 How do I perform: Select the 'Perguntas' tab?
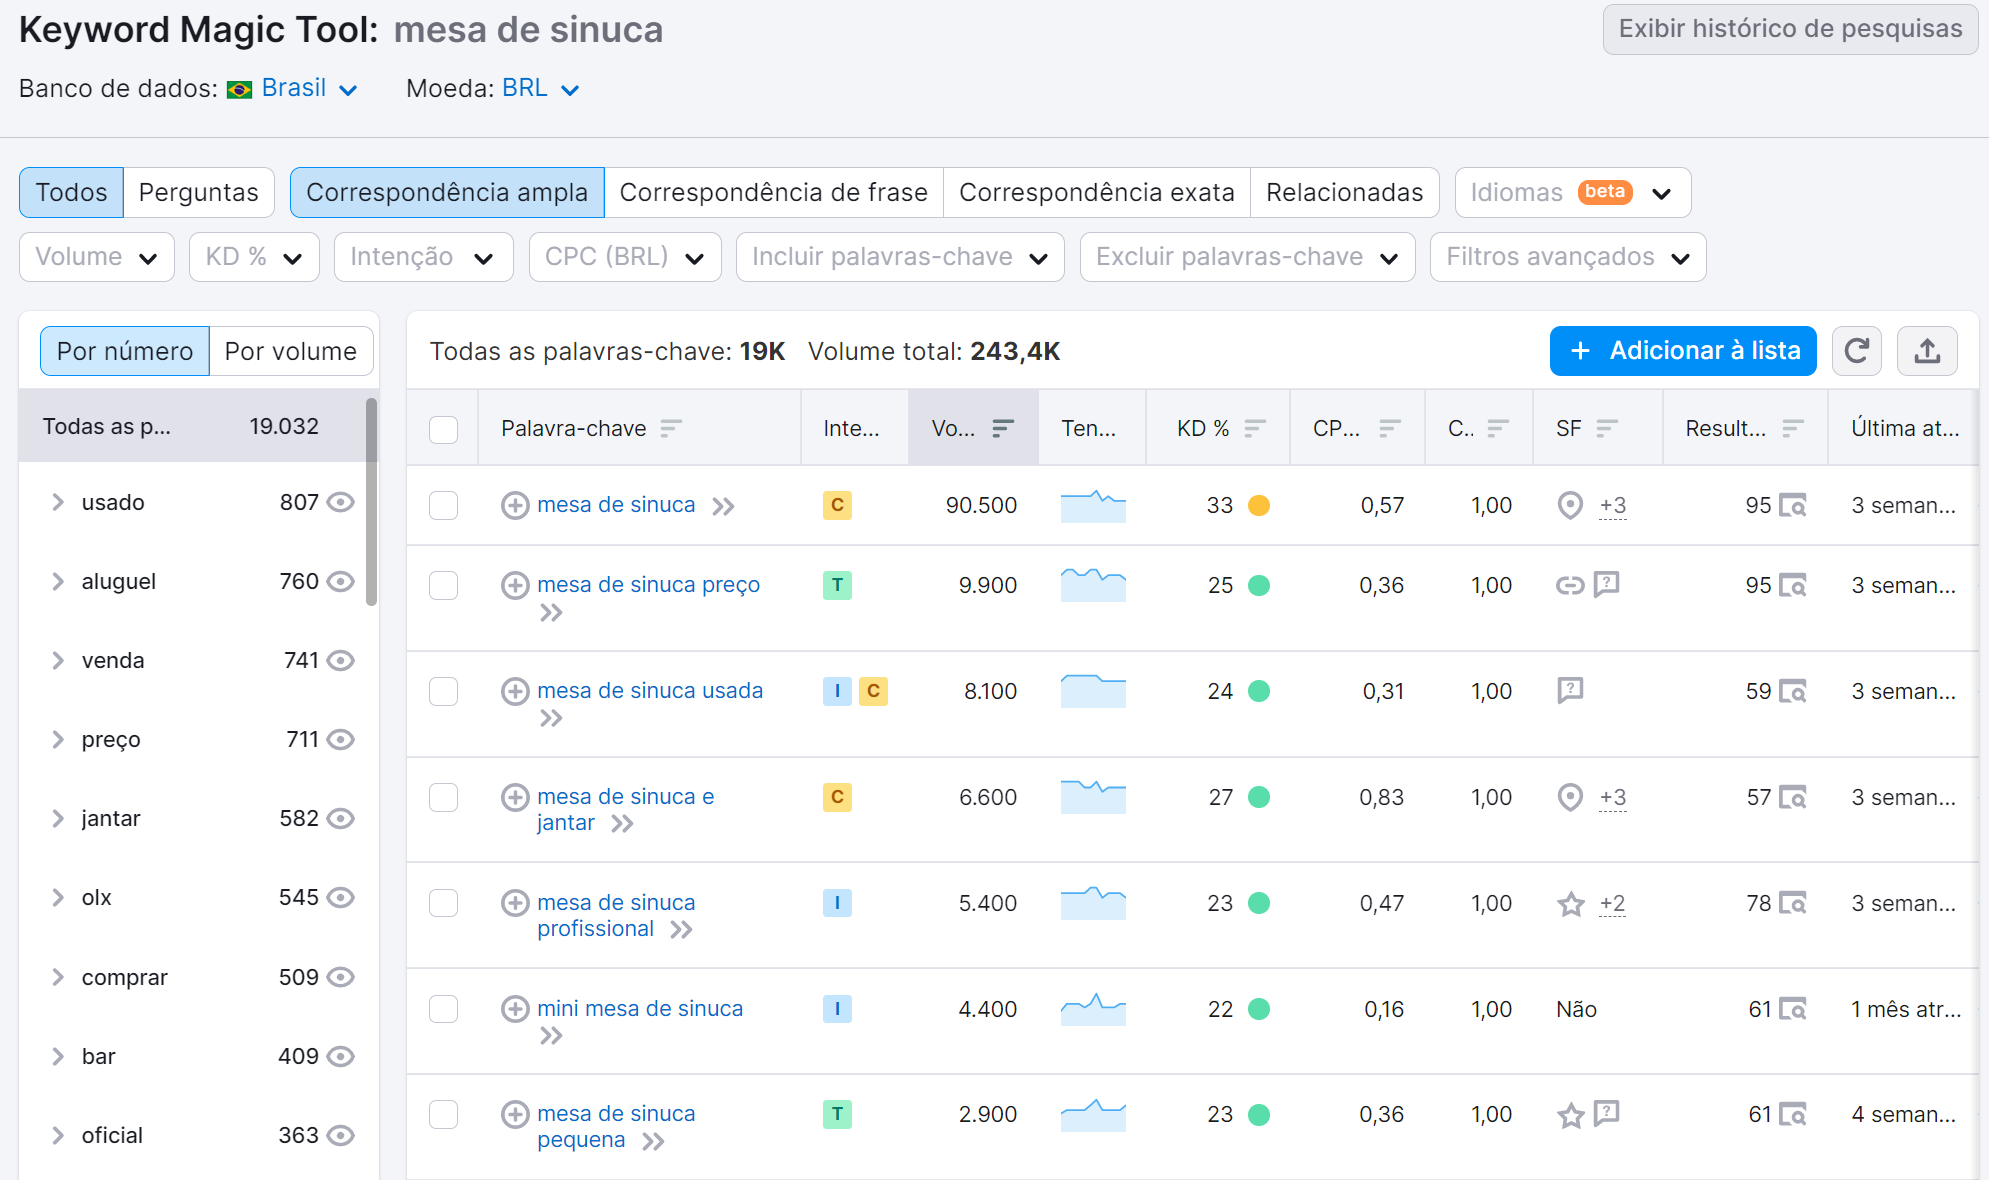point(198,192)
